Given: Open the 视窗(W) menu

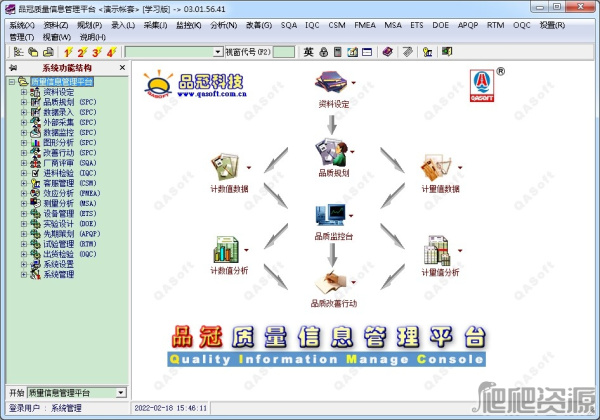Looking at the screenshot, I should pyautogui.click(x=57, y=37).
